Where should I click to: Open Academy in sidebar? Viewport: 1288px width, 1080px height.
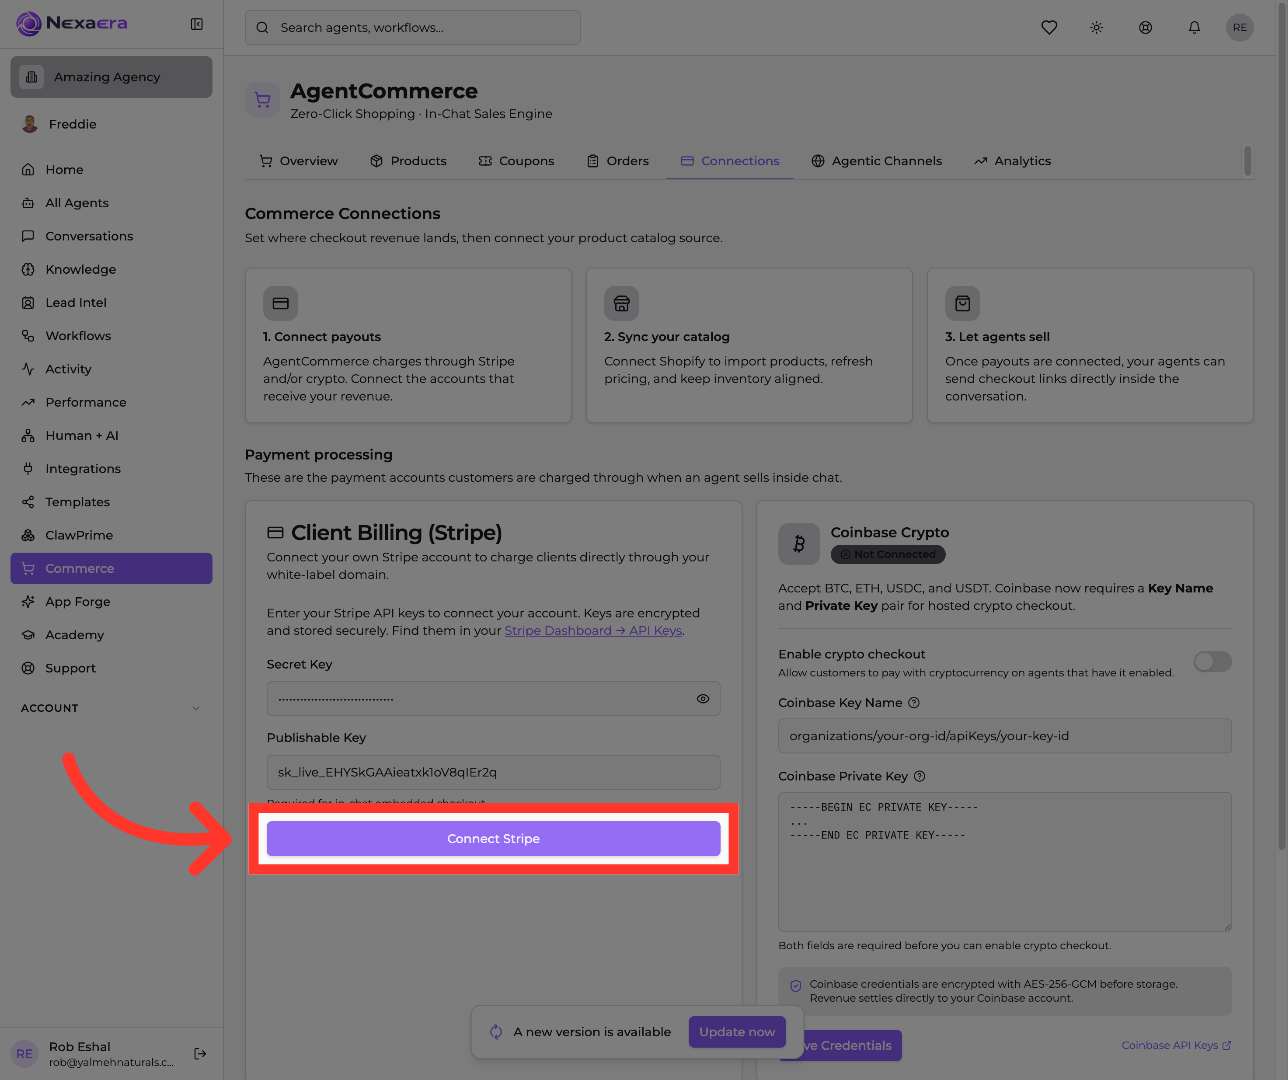click(x=111, y=635)
